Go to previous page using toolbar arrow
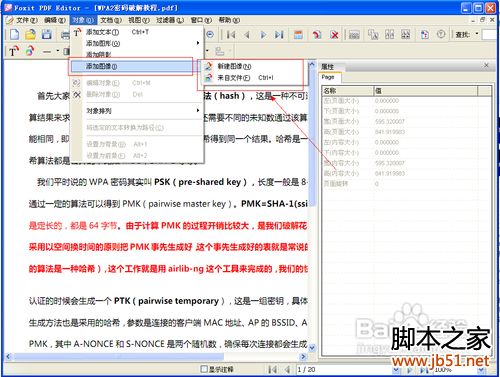Image resolution: width=500 pixels, height=377 pixels. (x=247, y=35)
